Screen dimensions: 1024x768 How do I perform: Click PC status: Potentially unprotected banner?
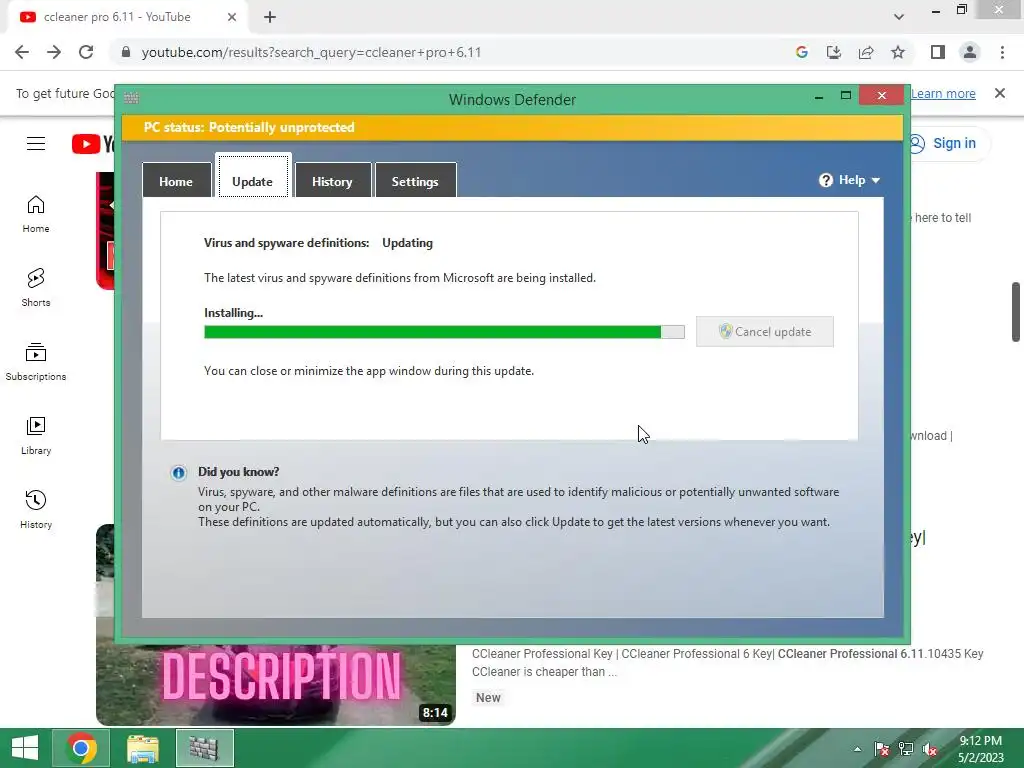(x=513, y=127)
